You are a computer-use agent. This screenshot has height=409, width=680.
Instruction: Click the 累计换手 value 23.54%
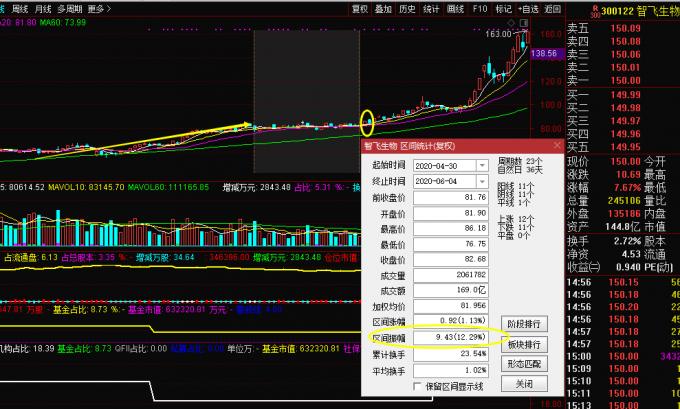click(451, 354)
